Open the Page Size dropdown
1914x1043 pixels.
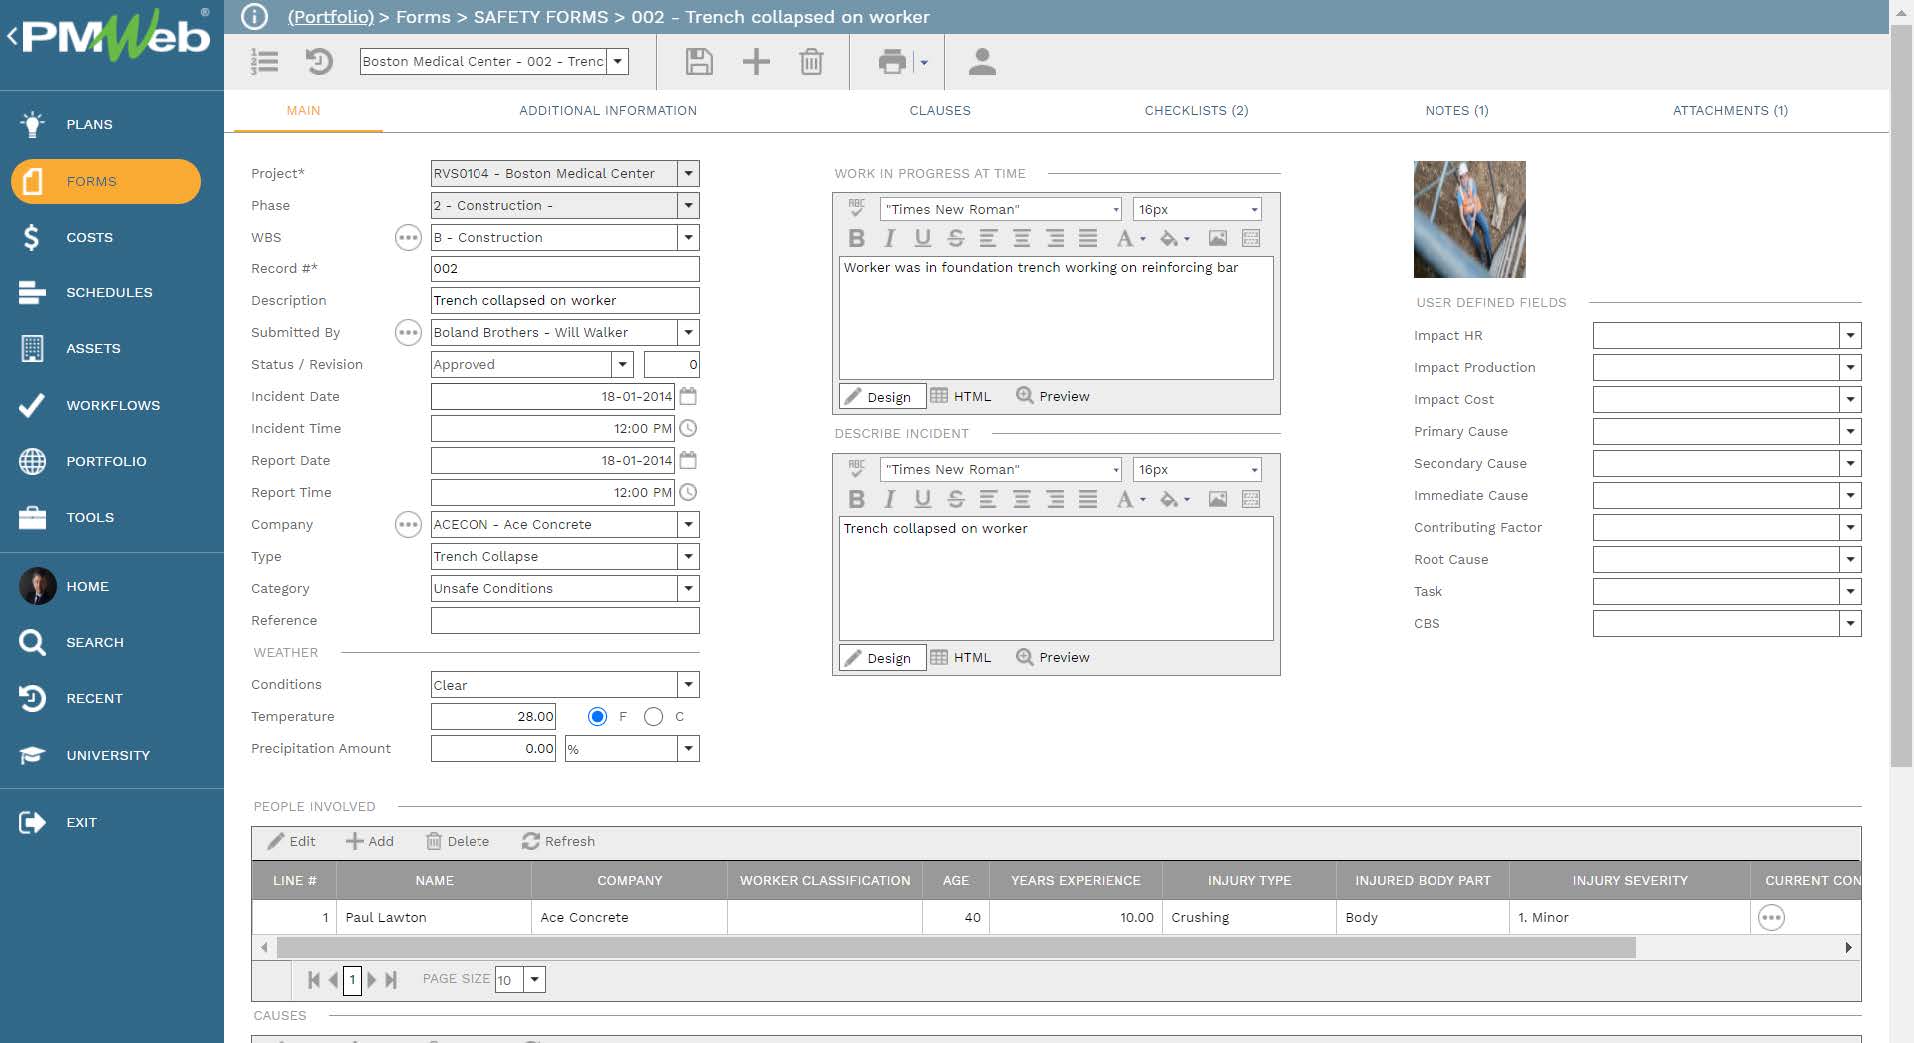pos(535,979)
